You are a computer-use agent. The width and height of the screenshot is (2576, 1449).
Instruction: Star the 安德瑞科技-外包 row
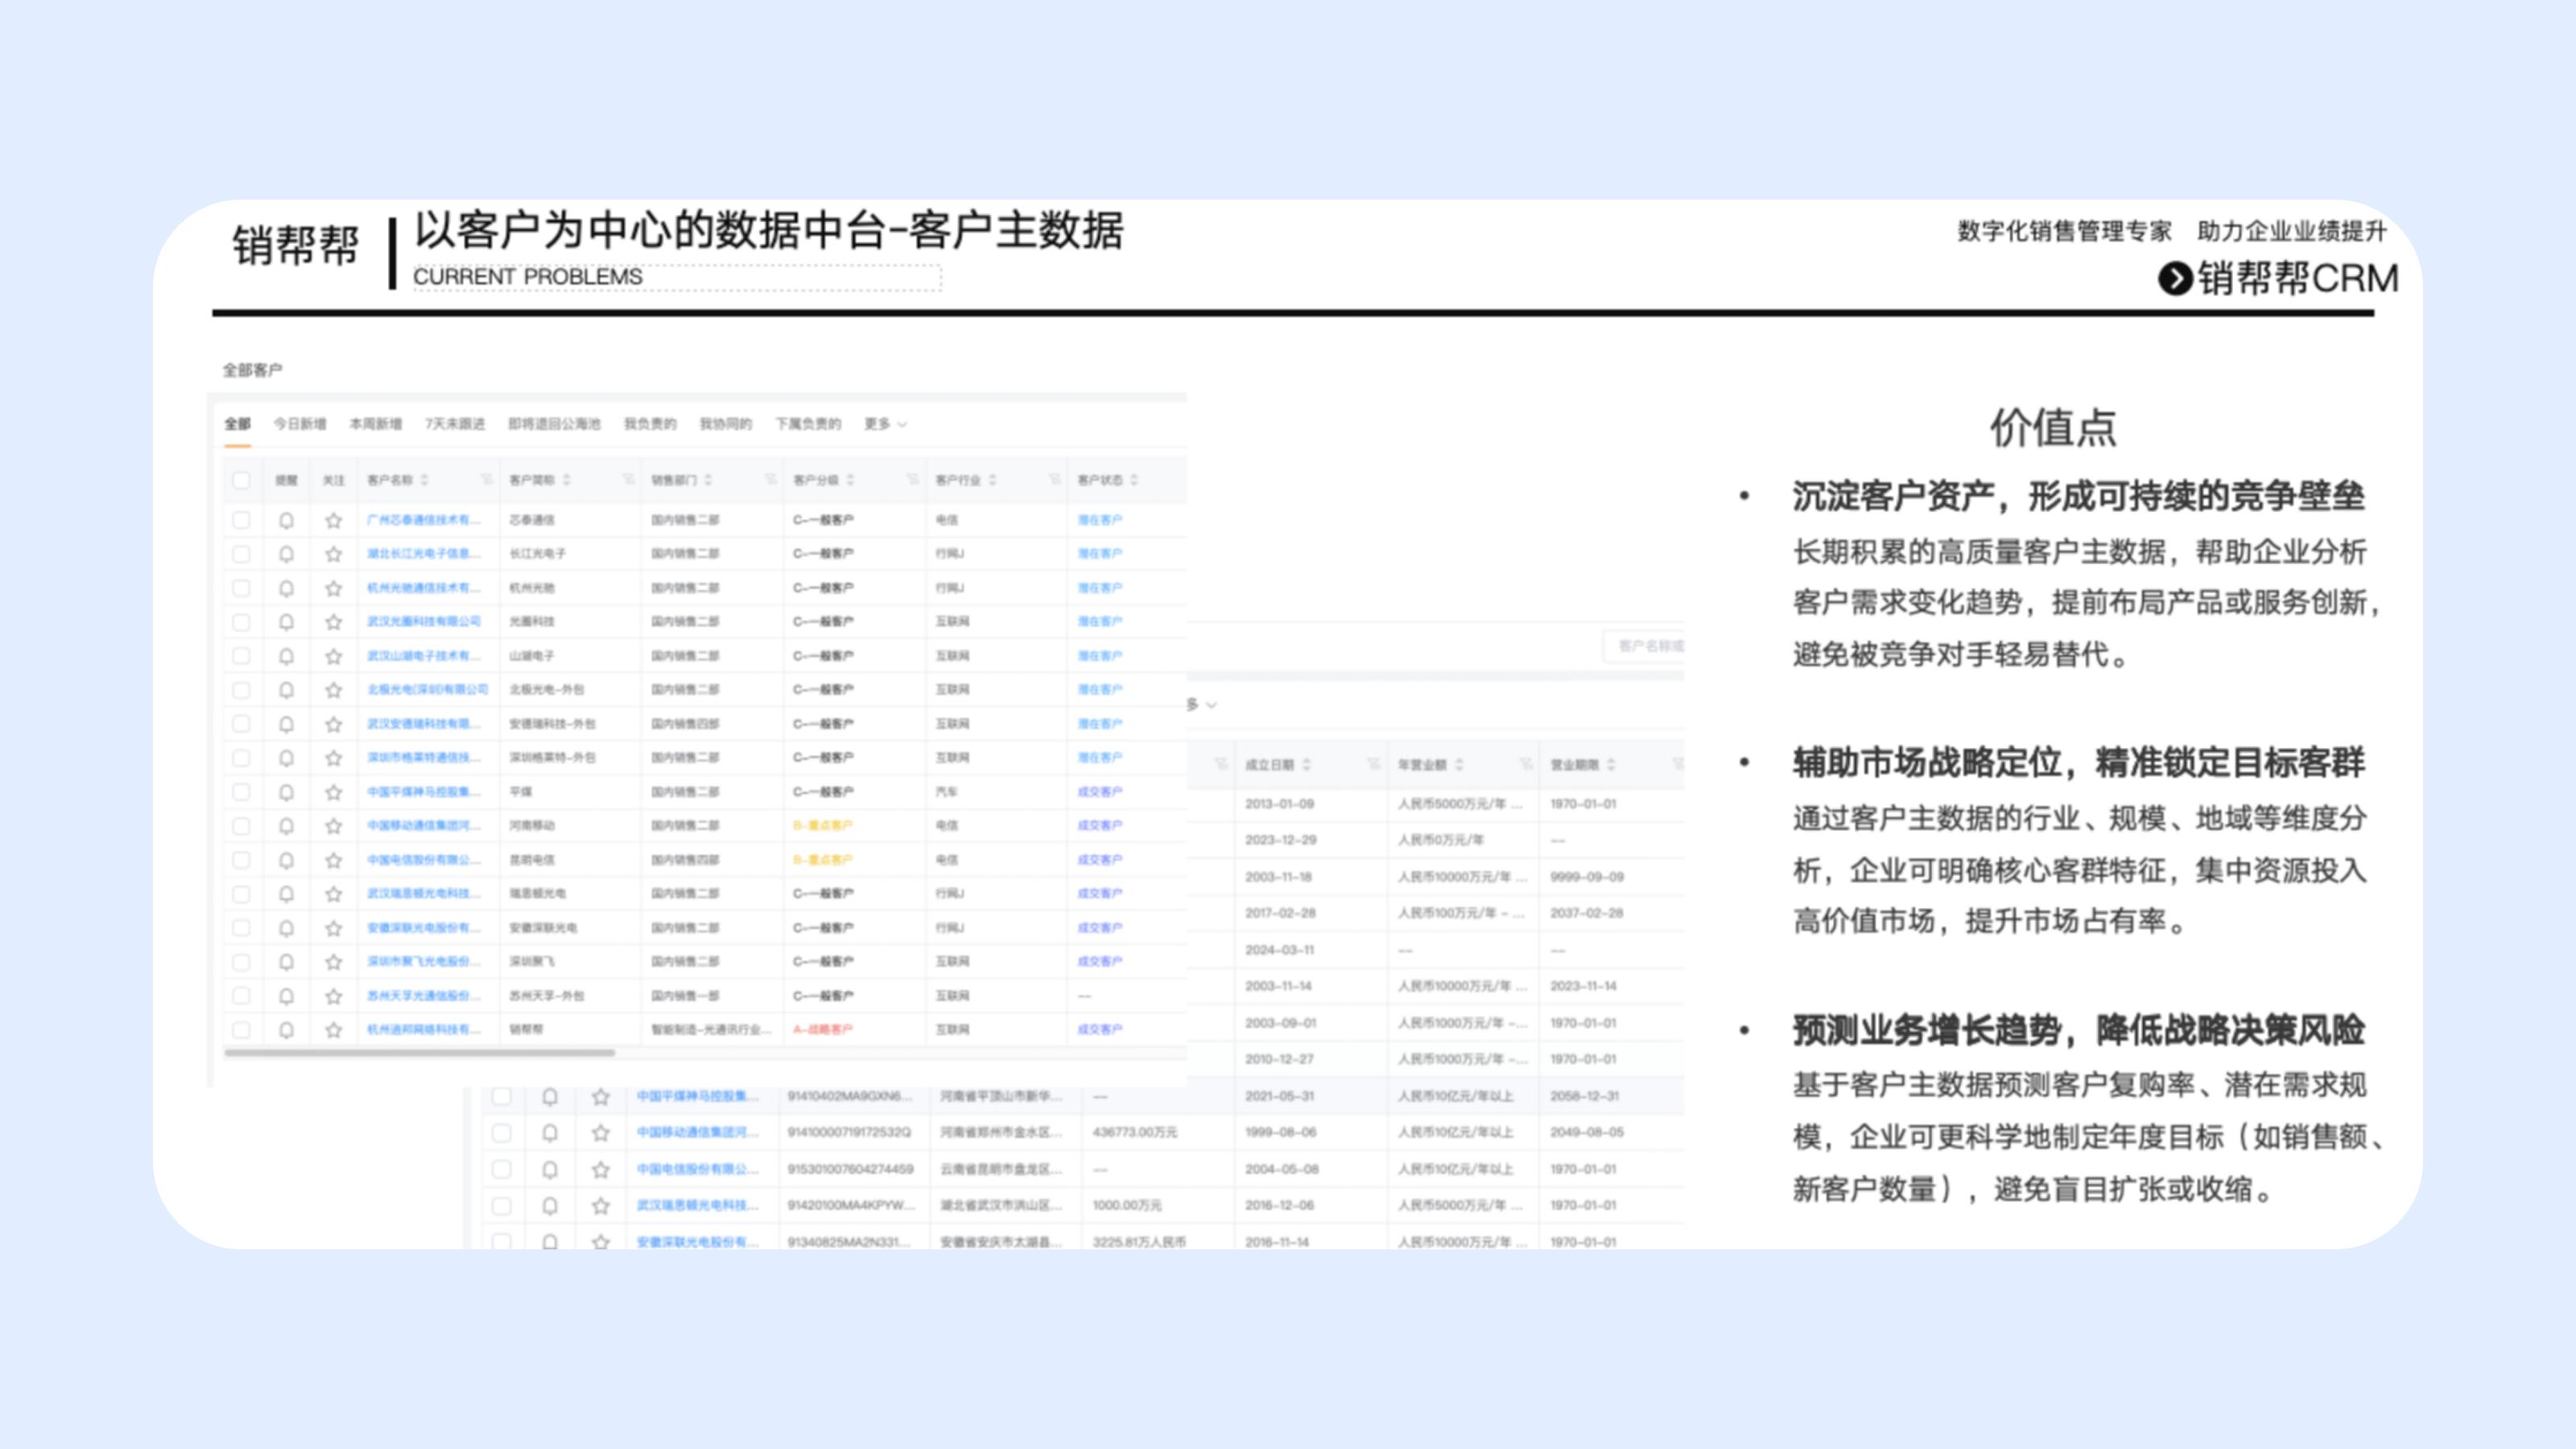click(334, 724)
